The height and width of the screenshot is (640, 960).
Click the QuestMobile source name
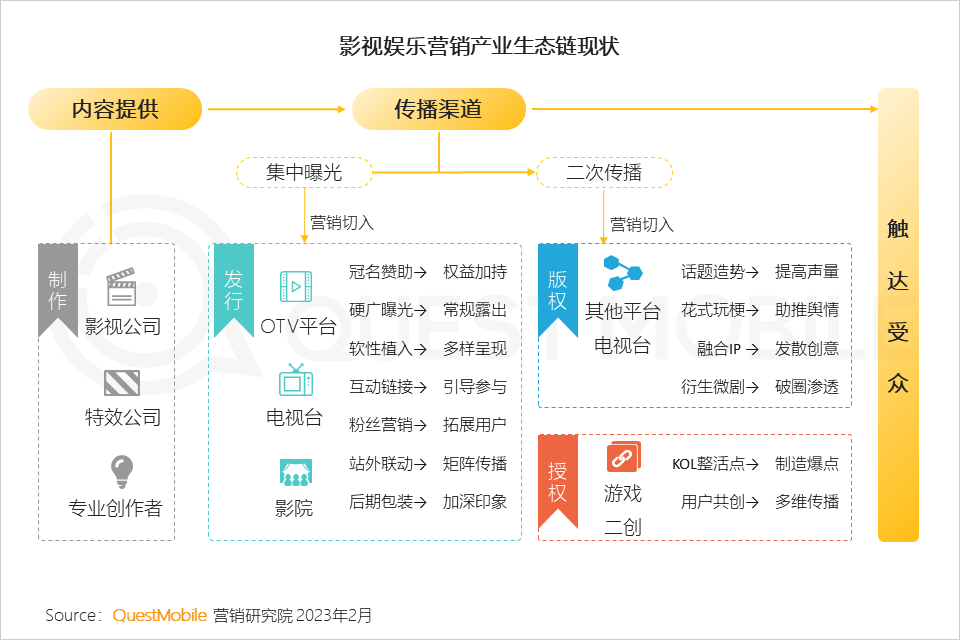click(x=160, y=615)
